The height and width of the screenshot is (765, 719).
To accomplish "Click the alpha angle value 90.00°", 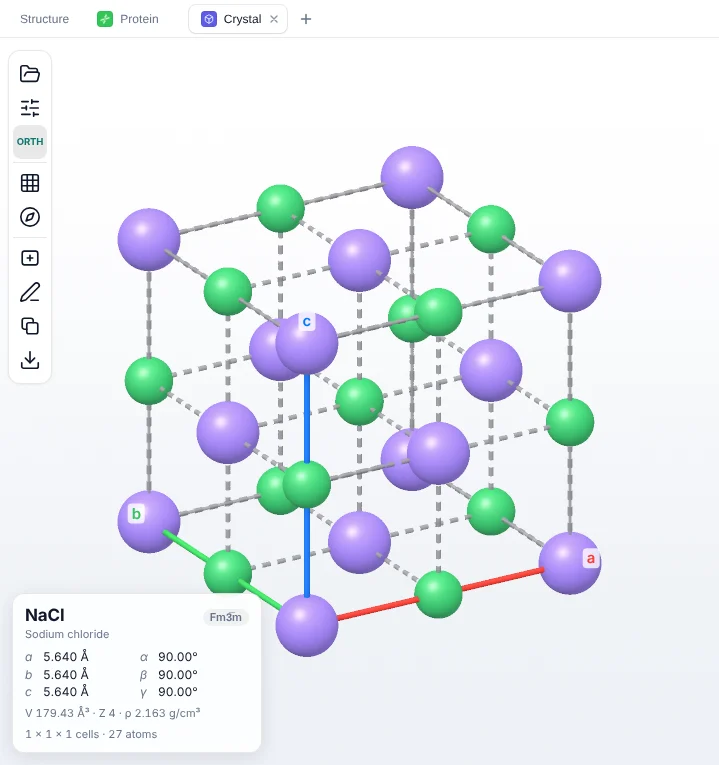I will (x=178, y=657).
